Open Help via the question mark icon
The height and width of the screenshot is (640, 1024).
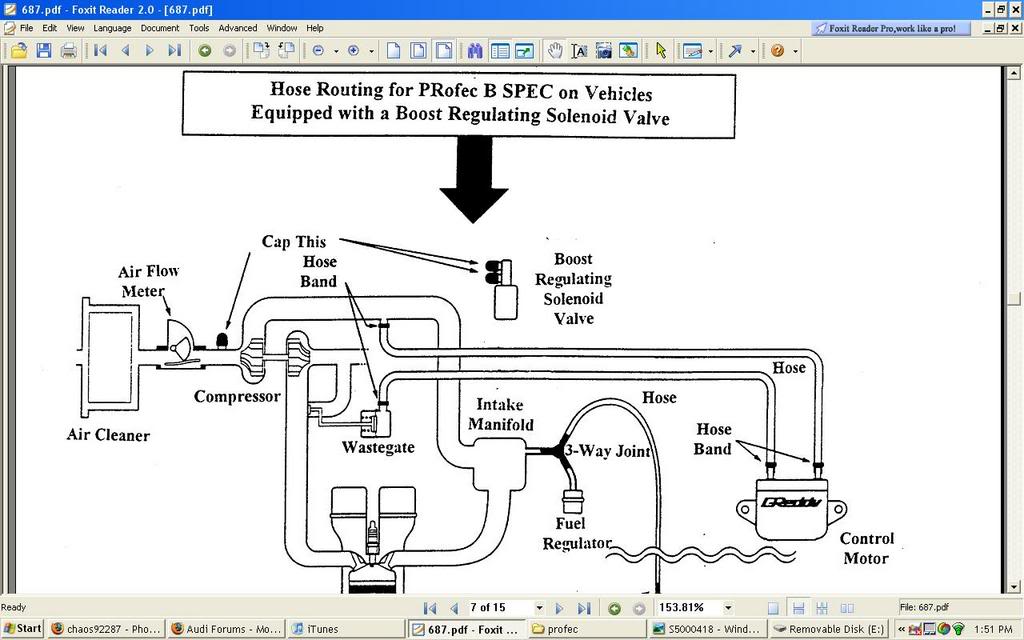coord(777,50)
